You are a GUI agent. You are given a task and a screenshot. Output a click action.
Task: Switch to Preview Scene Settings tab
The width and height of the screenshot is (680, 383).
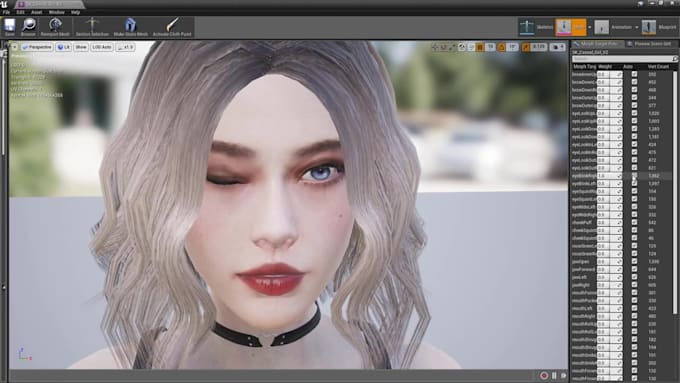(651, 44)
